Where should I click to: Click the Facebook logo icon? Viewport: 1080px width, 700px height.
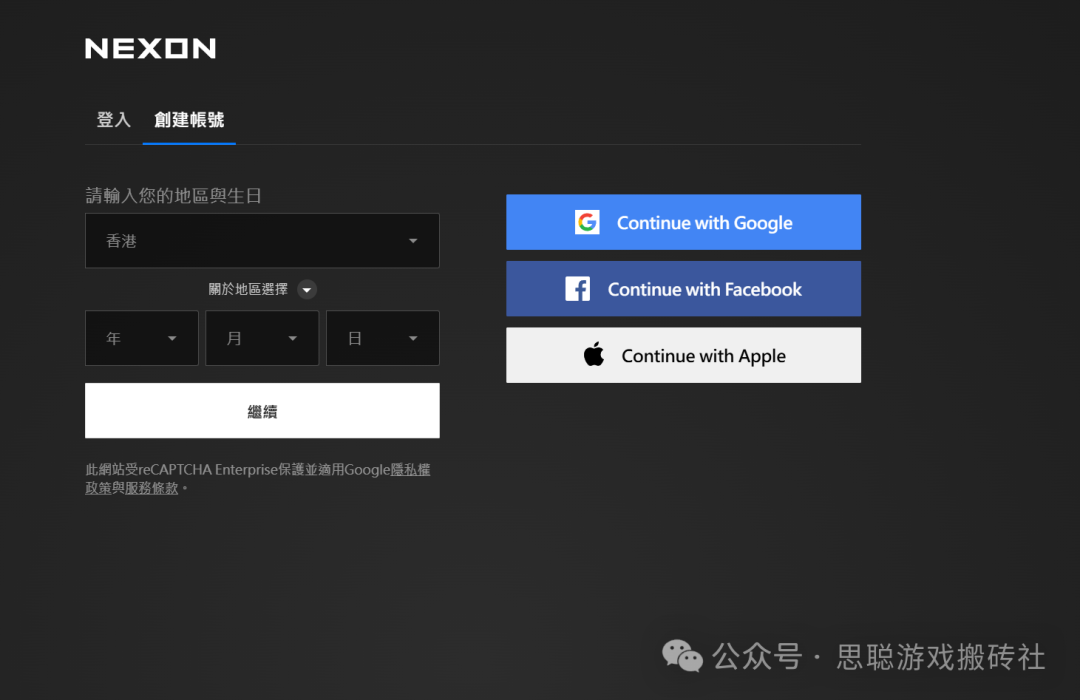578,289
